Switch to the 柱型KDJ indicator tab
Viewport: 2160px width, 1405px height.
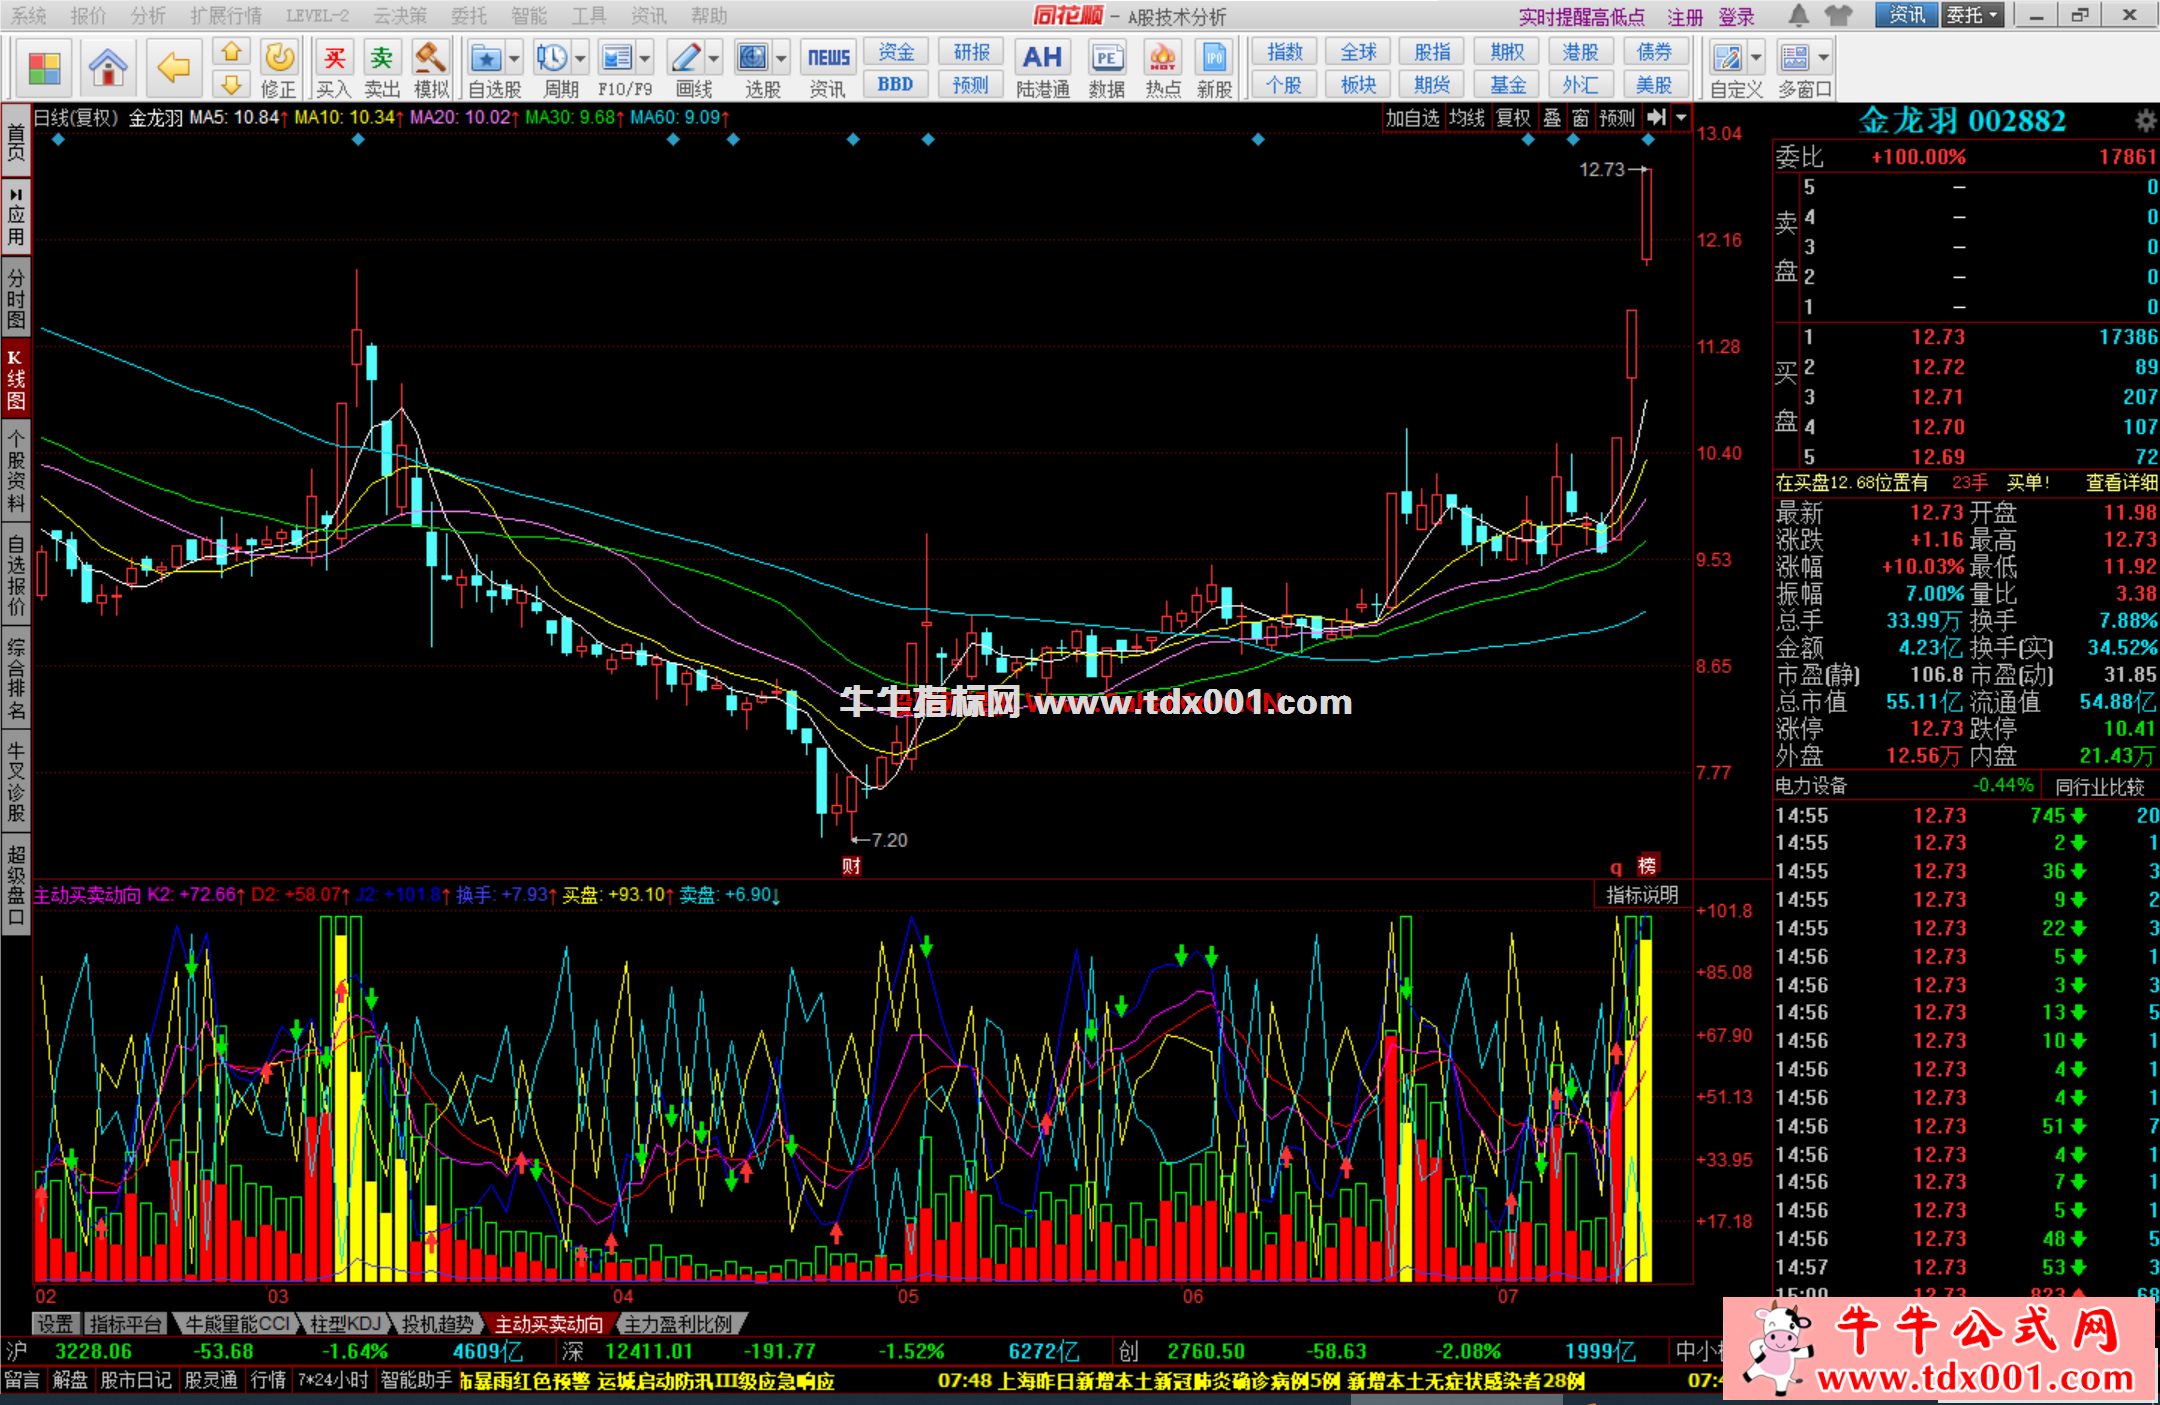coord(345,1324)
